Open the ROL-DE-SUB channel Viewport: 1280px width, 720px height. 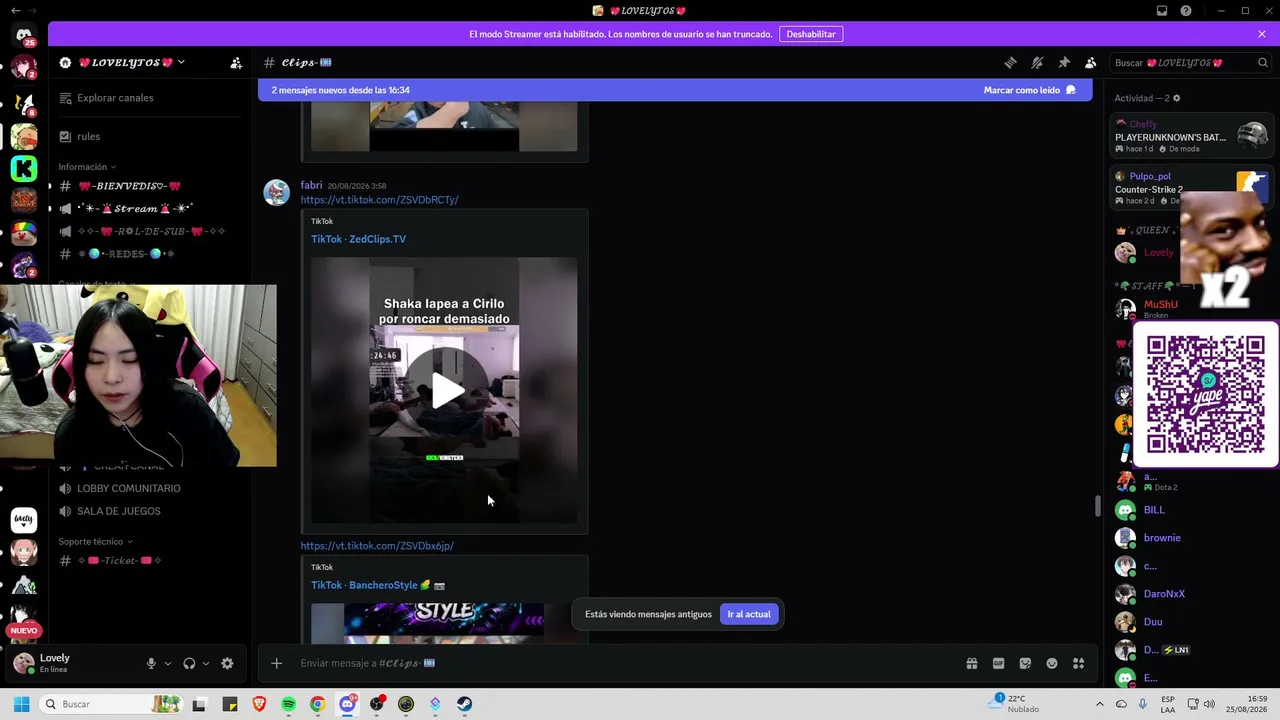pos(150,231)
